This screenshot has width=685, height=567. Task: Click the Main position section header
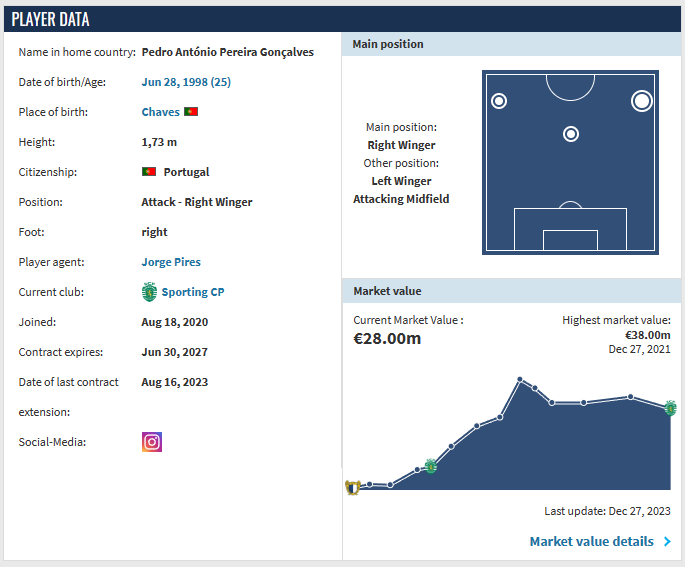(x=512, y=44)
